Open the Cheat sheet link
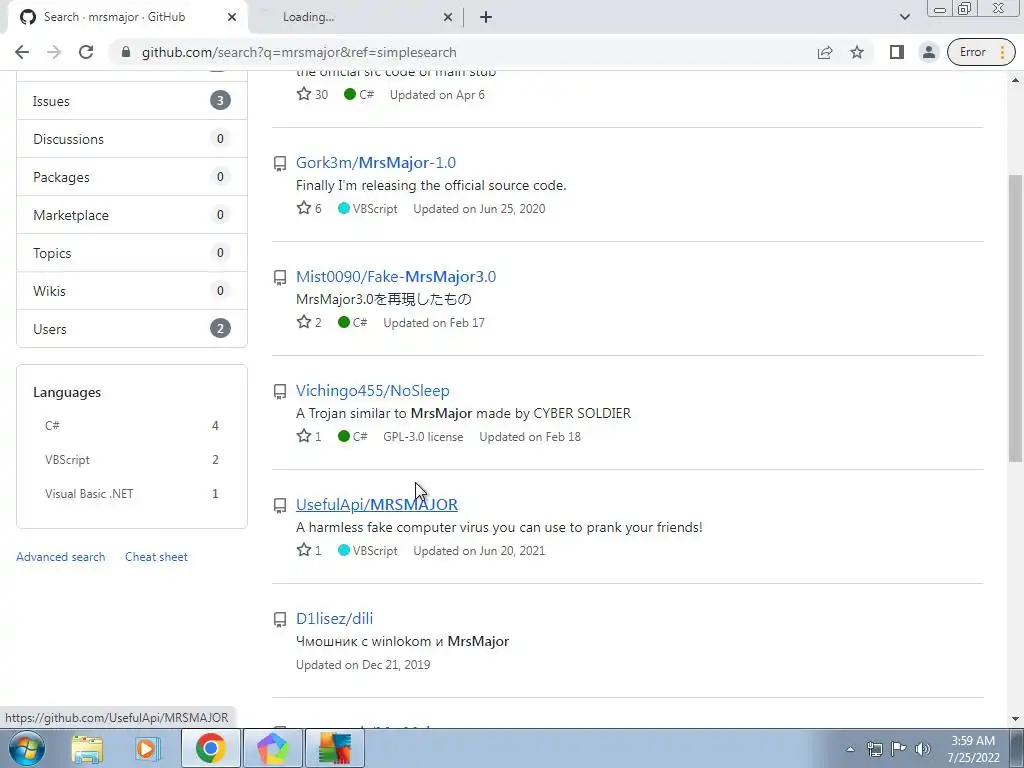 click(x=156, y=557)
